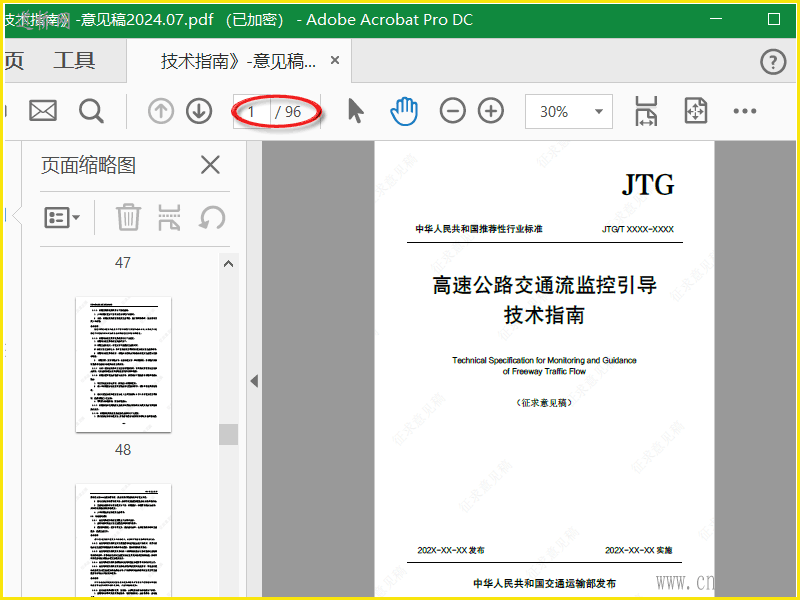Click the fit full page icon
The image size is (800, 600).
click(695, 111)
